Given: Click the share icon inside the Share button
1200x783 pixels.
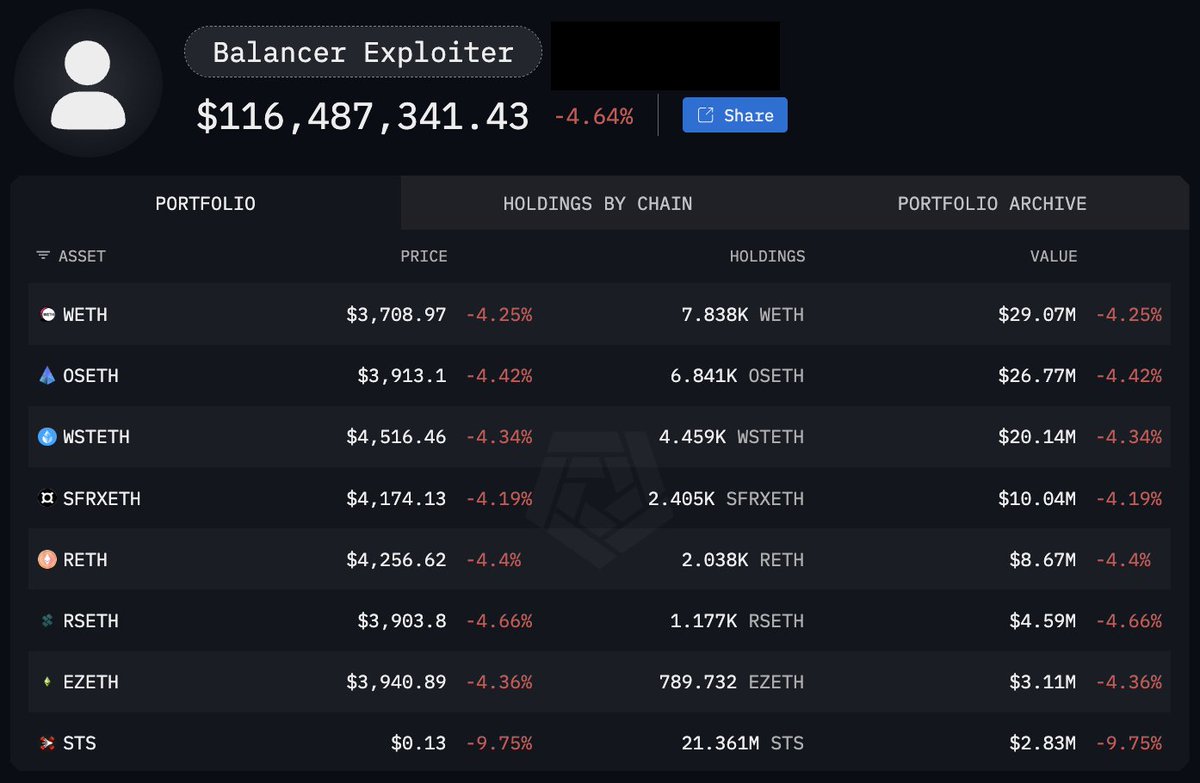Looking at the screenshot, I should (x=706, y=115).
